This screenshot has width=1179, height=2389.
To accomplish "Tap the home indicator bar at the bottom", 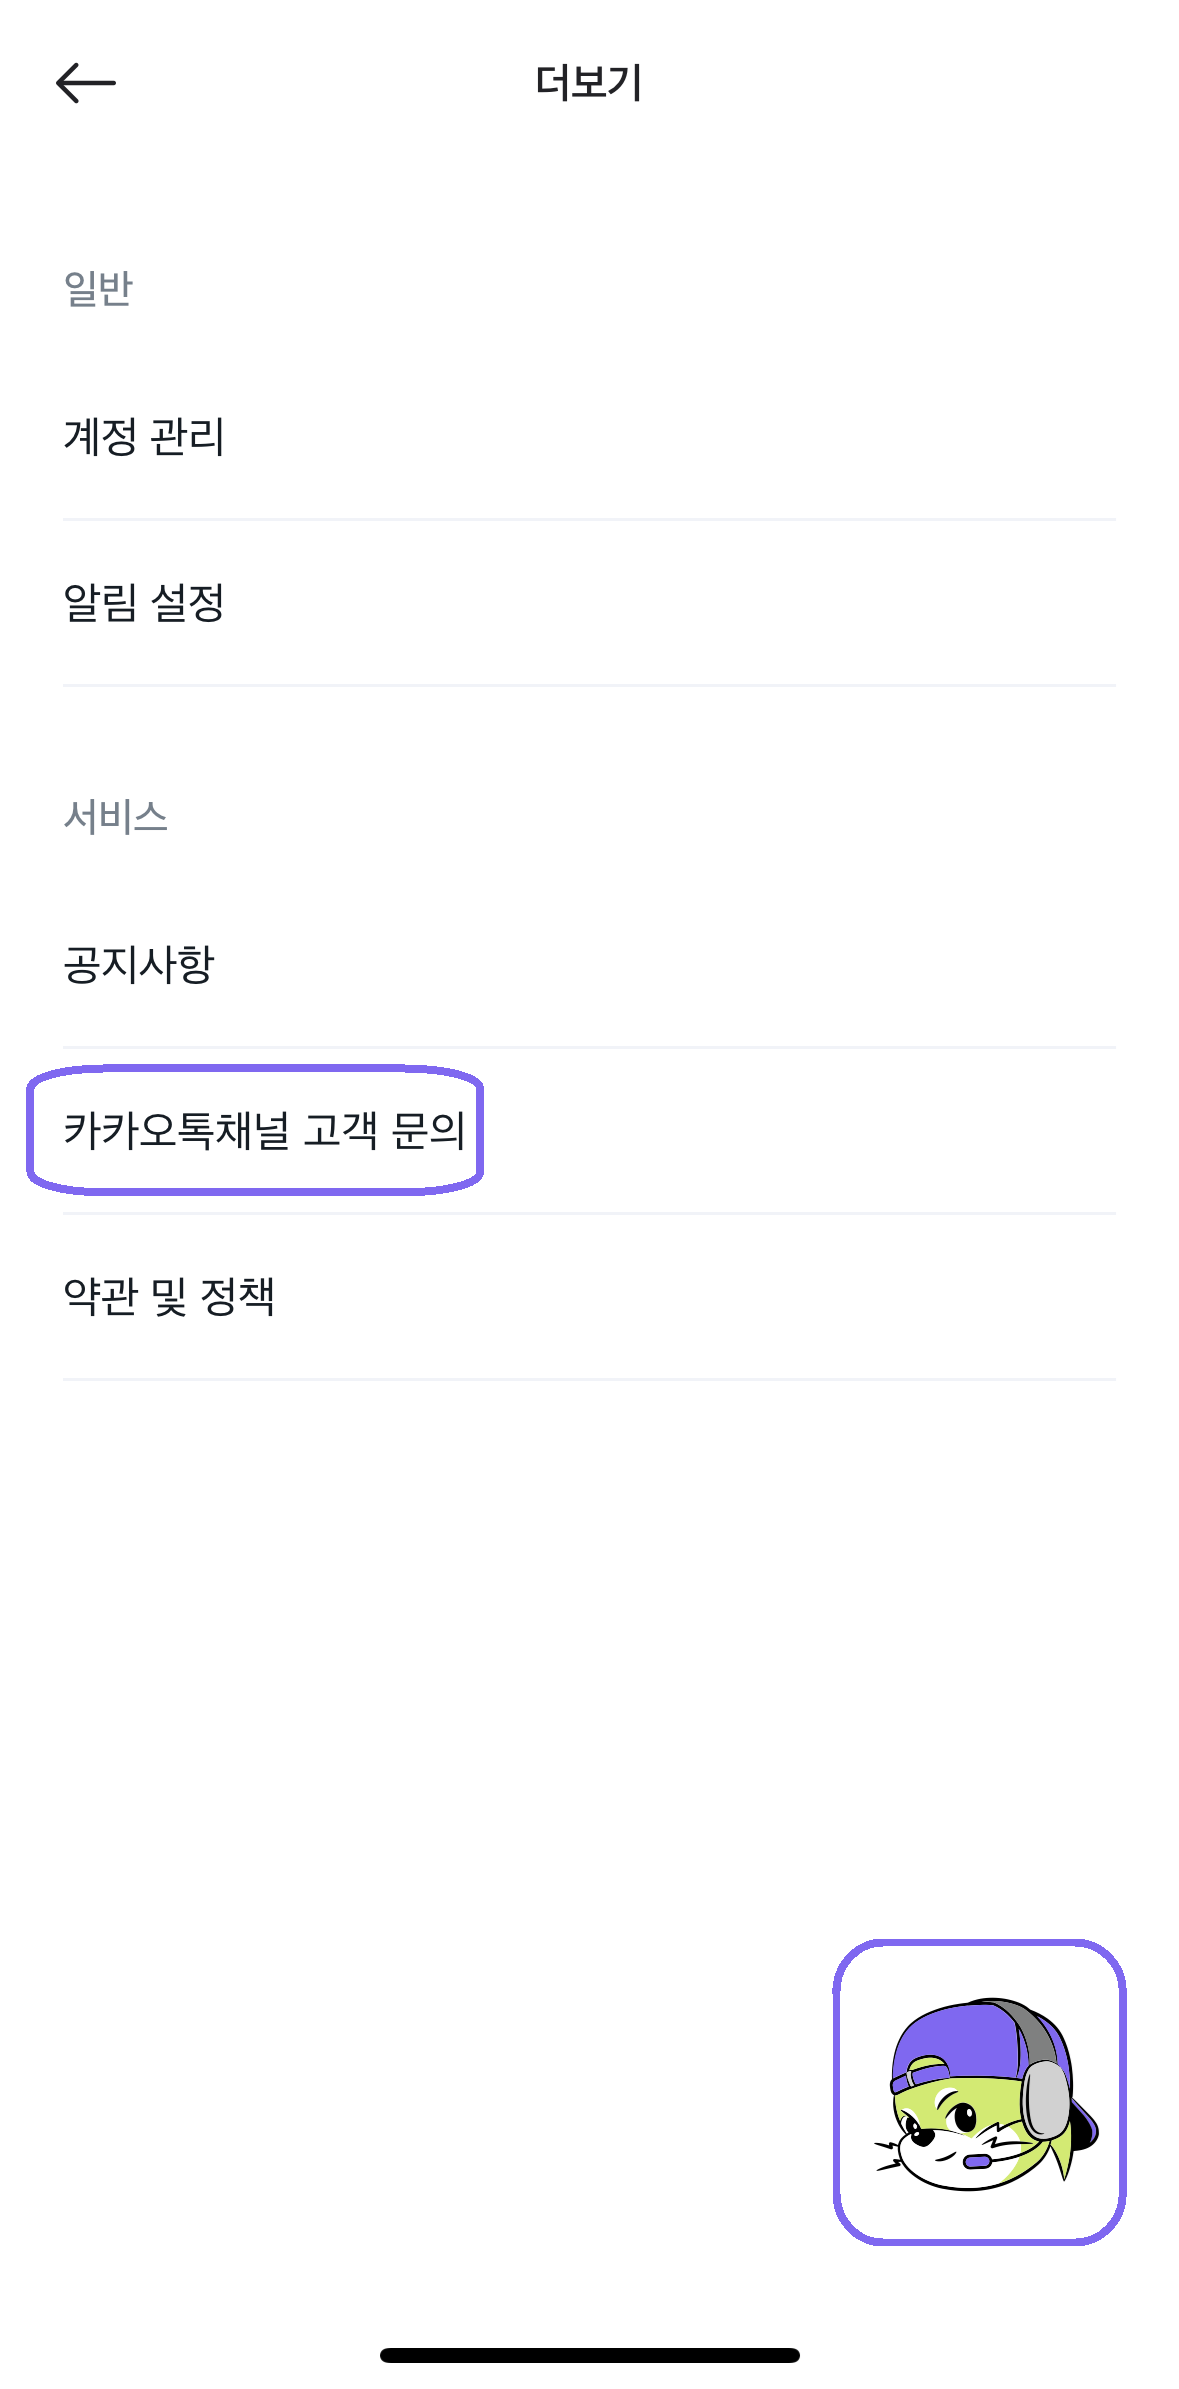I will point(589,2355).
